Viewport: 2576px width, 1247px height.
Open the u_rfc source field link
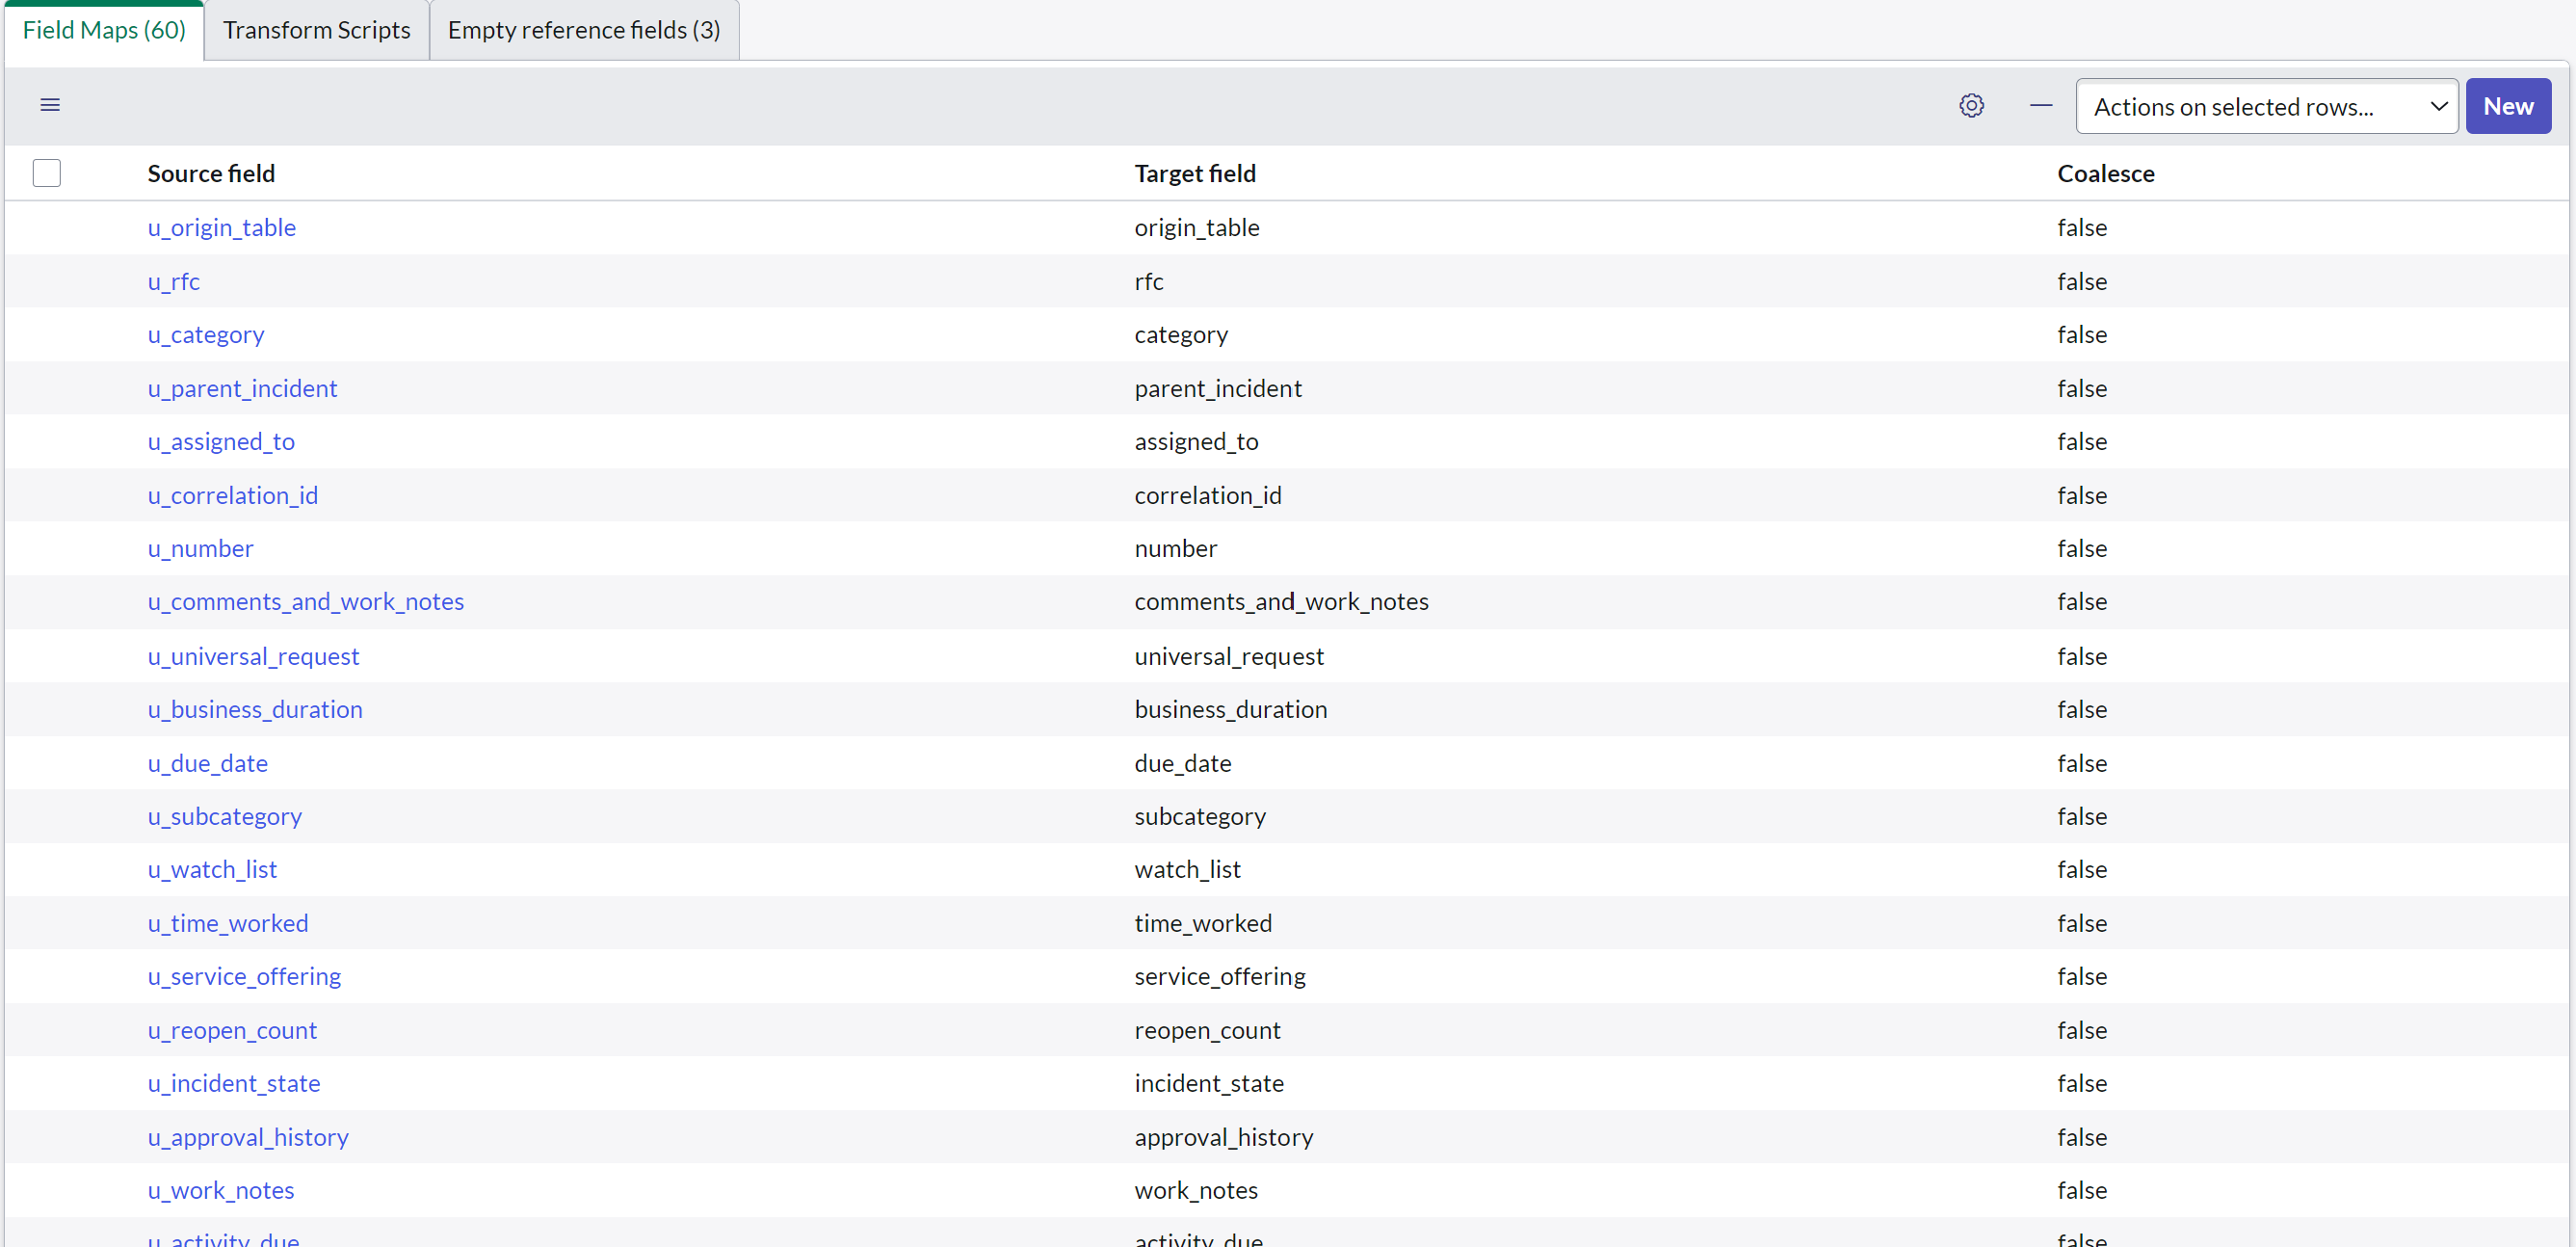tap(174, 281)
